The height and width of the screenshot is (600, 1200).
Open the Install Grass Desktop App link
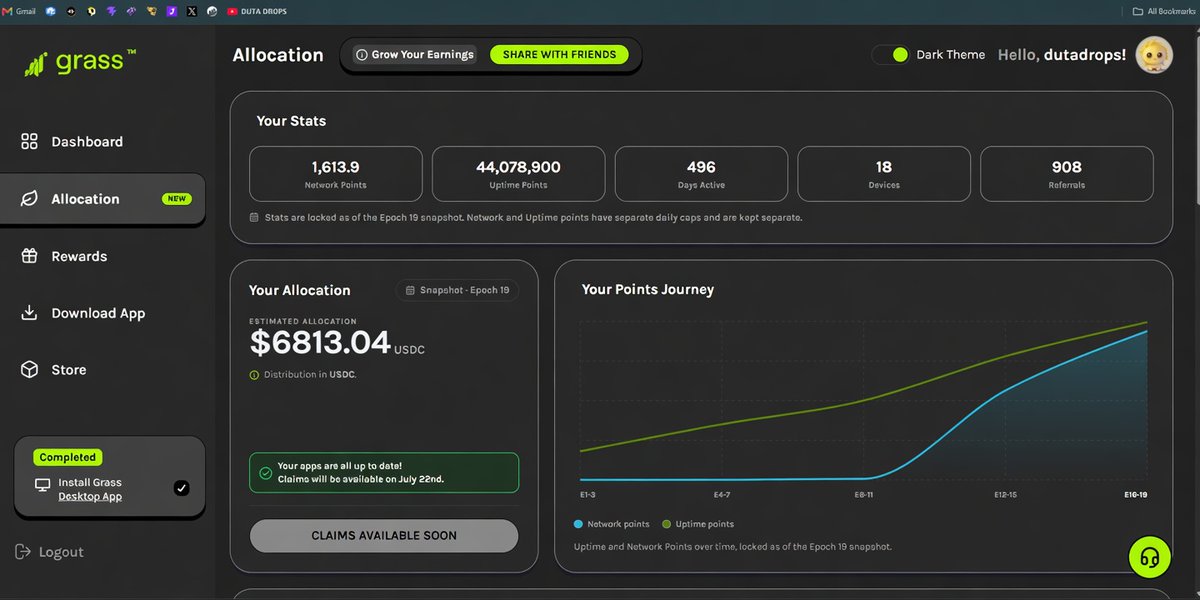pos(90,489)
